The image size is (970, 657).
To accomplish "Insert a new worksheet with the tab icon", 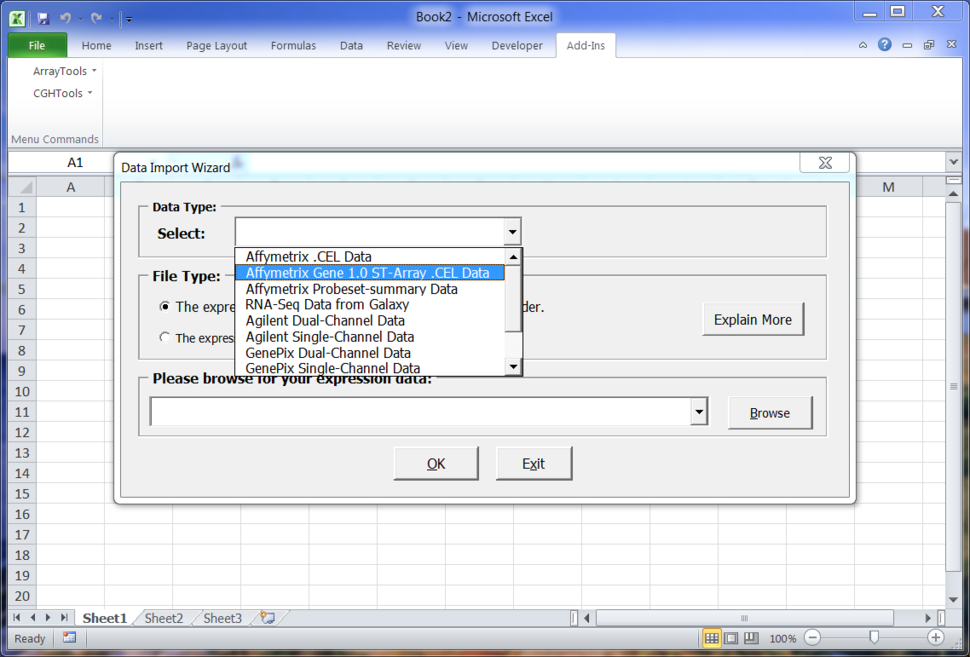I will click(267, 617).
